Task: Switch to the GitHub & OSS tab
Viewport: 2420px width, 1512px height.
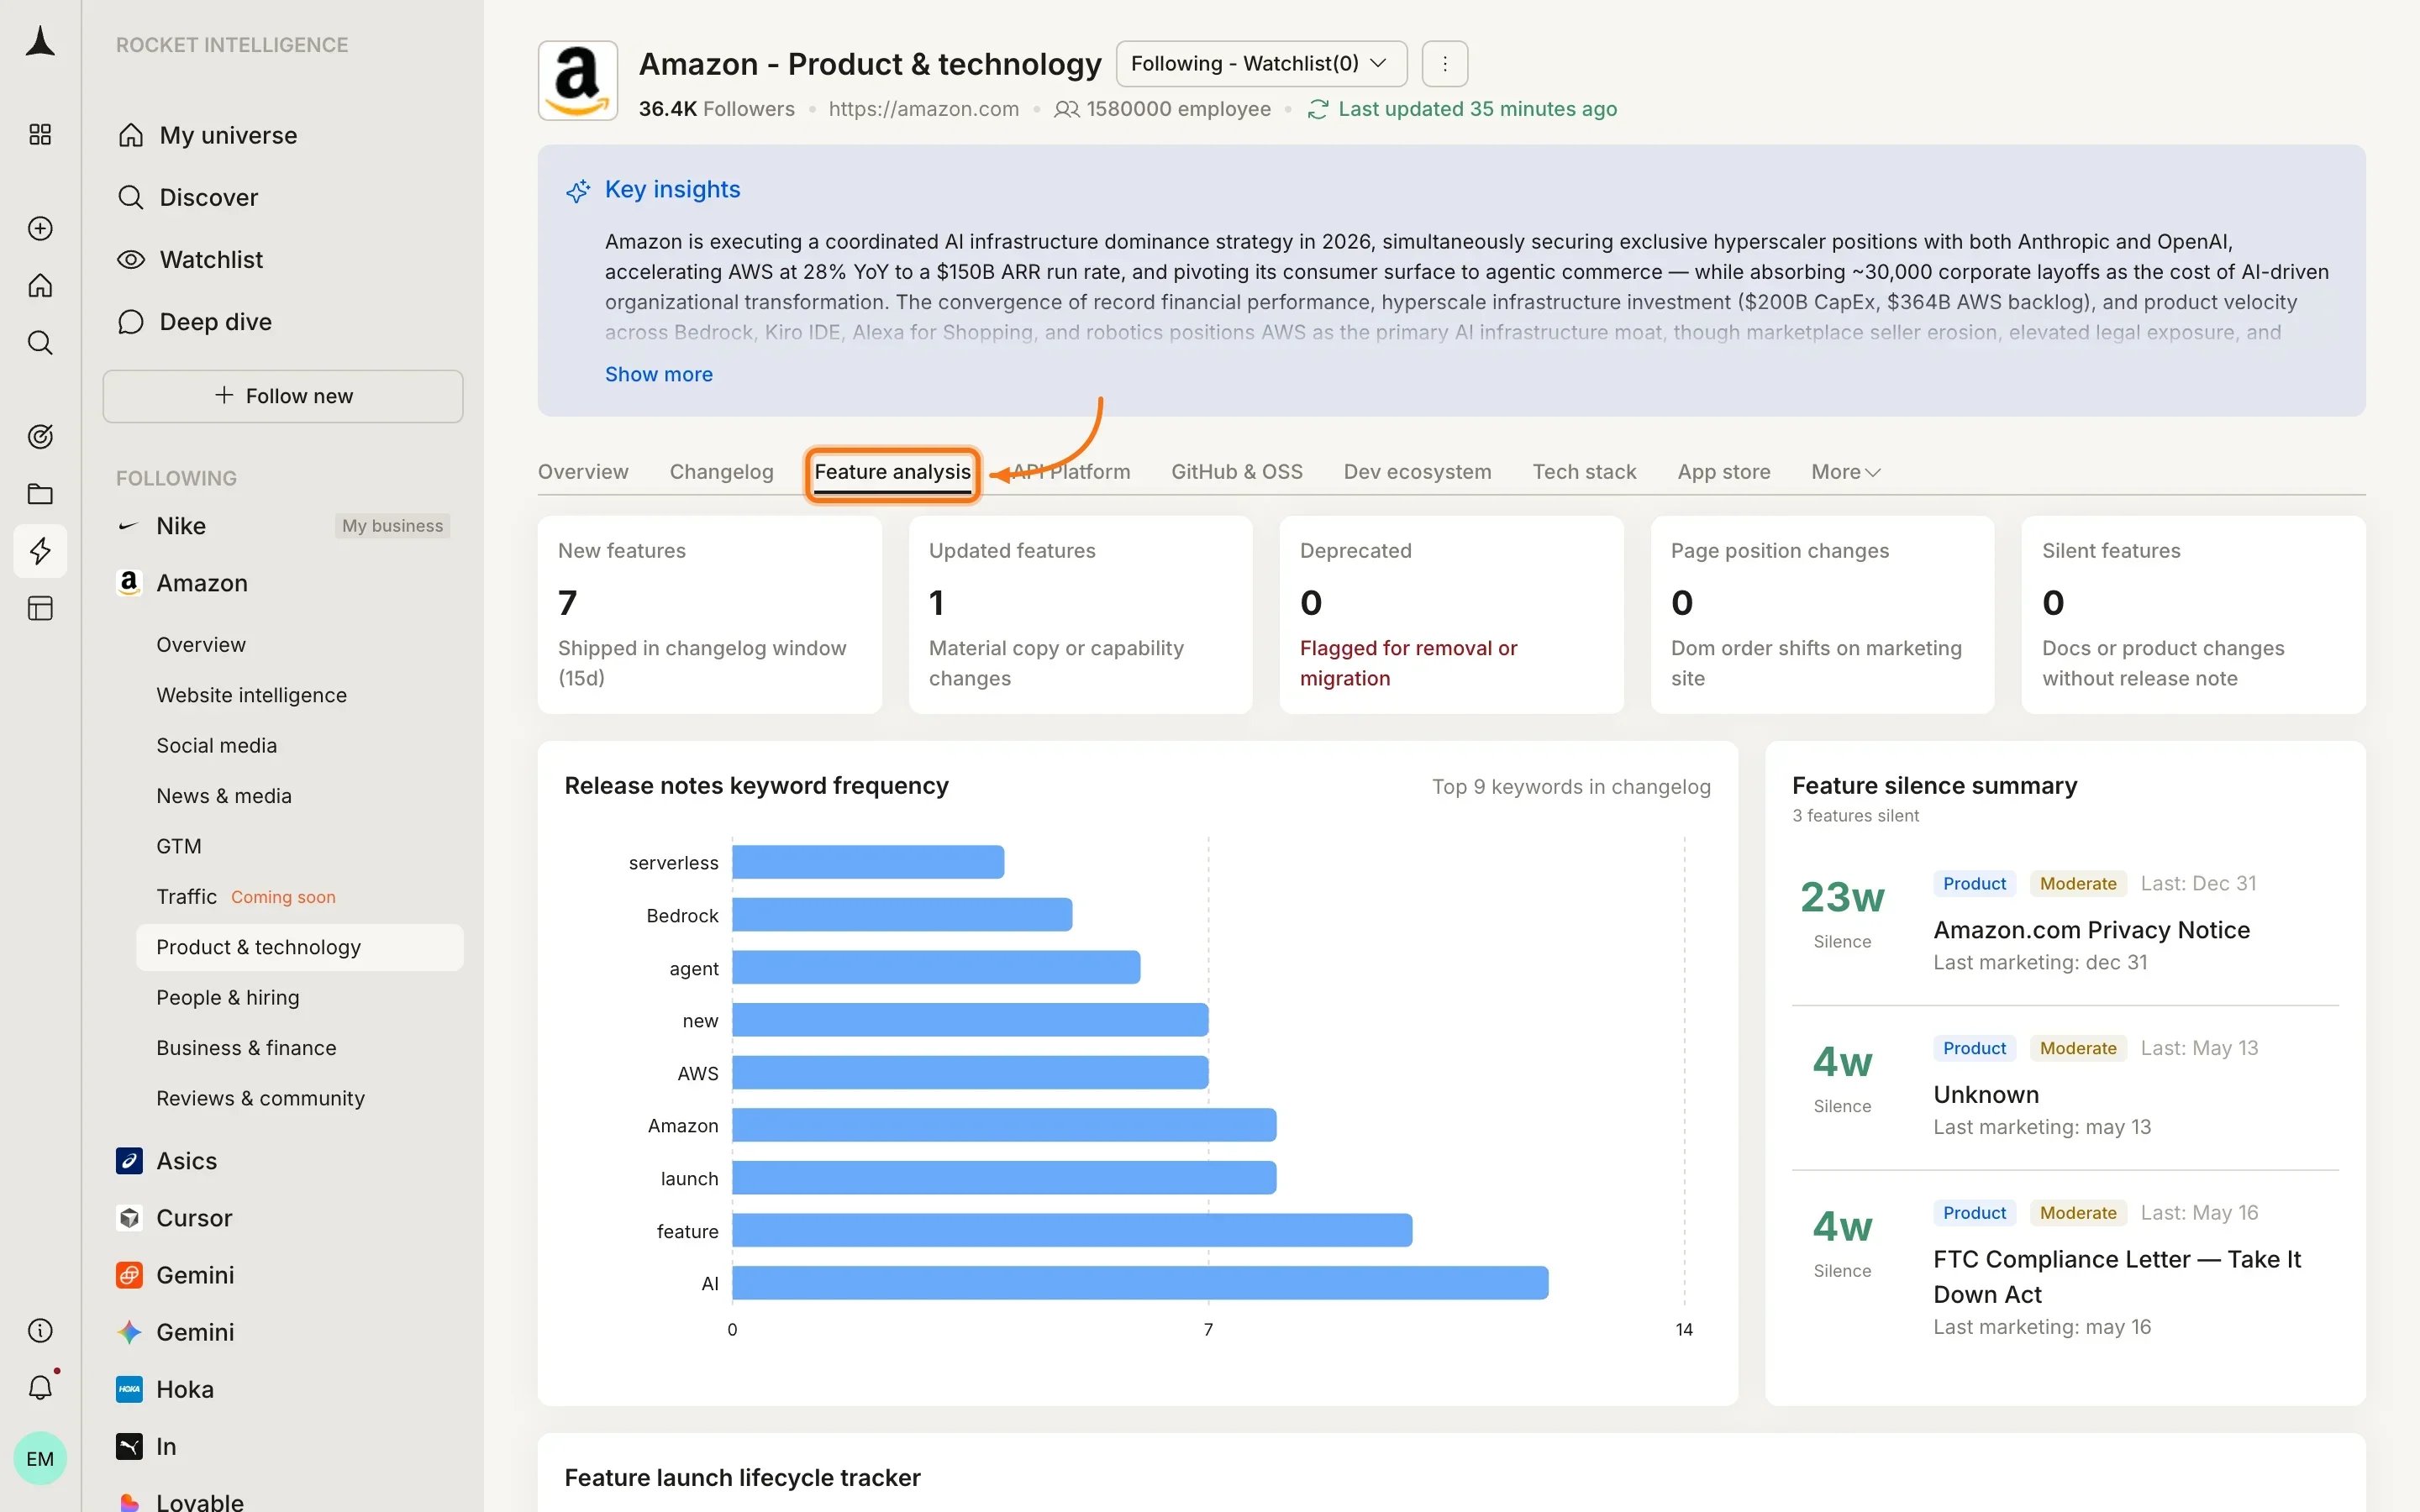Action: point(1236,472)
